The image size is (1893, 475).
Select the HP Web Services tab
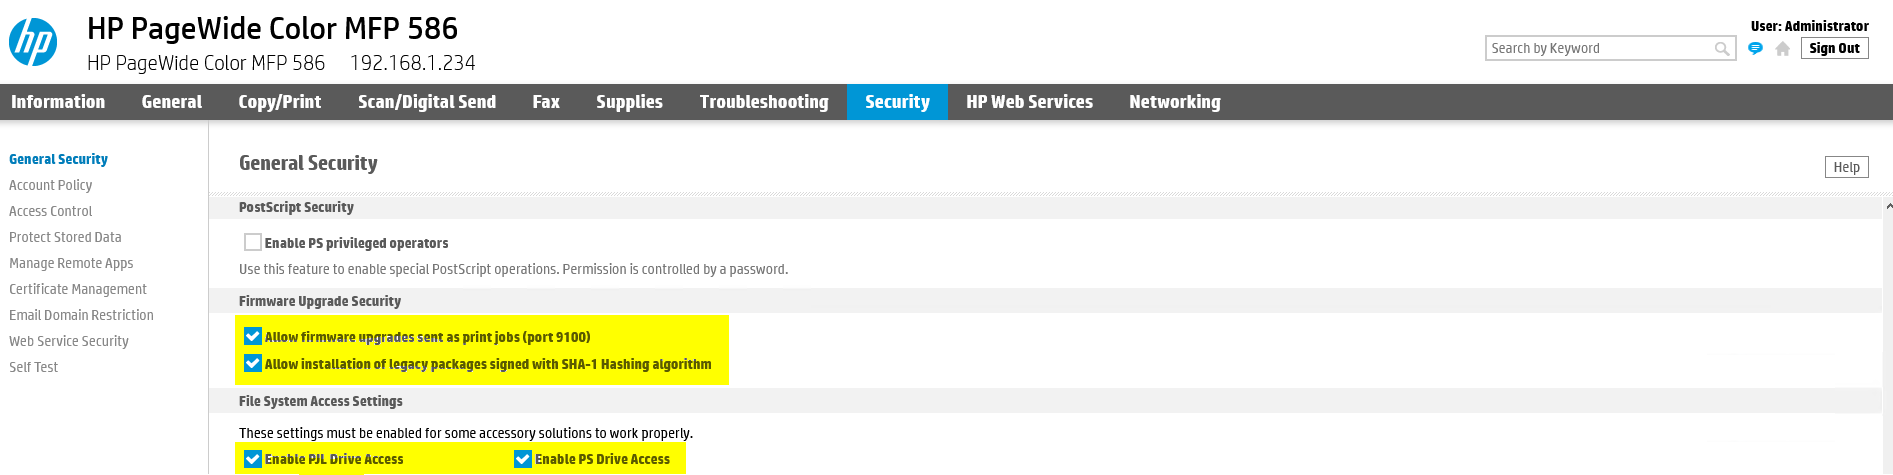click(1029, 102)
